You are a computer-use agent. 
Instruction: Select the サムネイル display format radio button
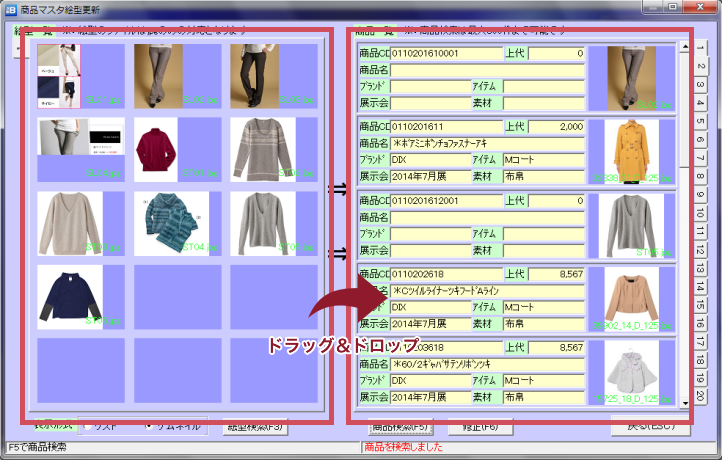coord(147,425)
